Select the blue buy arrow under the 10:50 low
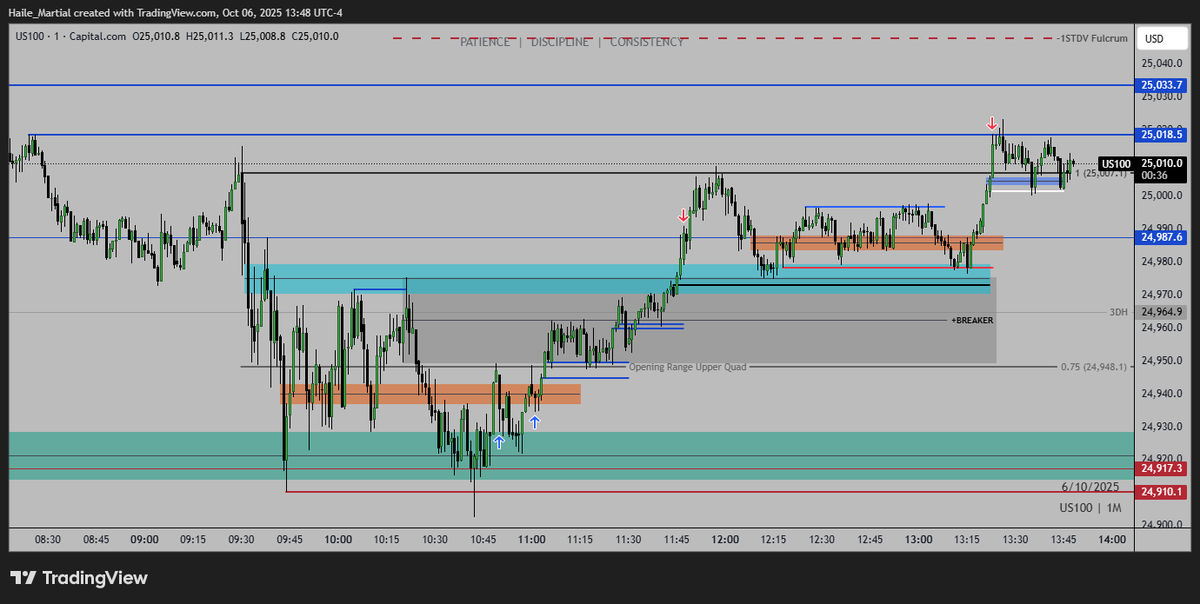The image size is (1200, 604). pos(498,440)
